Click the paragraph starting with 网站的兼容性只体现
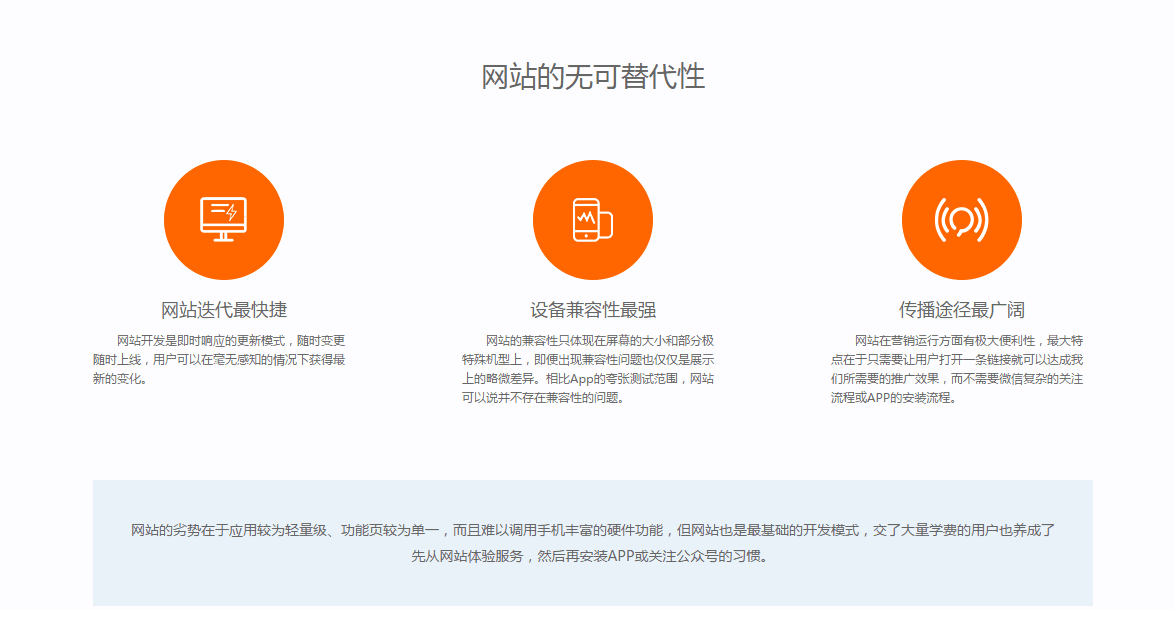Image resolution: width=1174 pixels, height=628 pixels. (x=588, y=369)
